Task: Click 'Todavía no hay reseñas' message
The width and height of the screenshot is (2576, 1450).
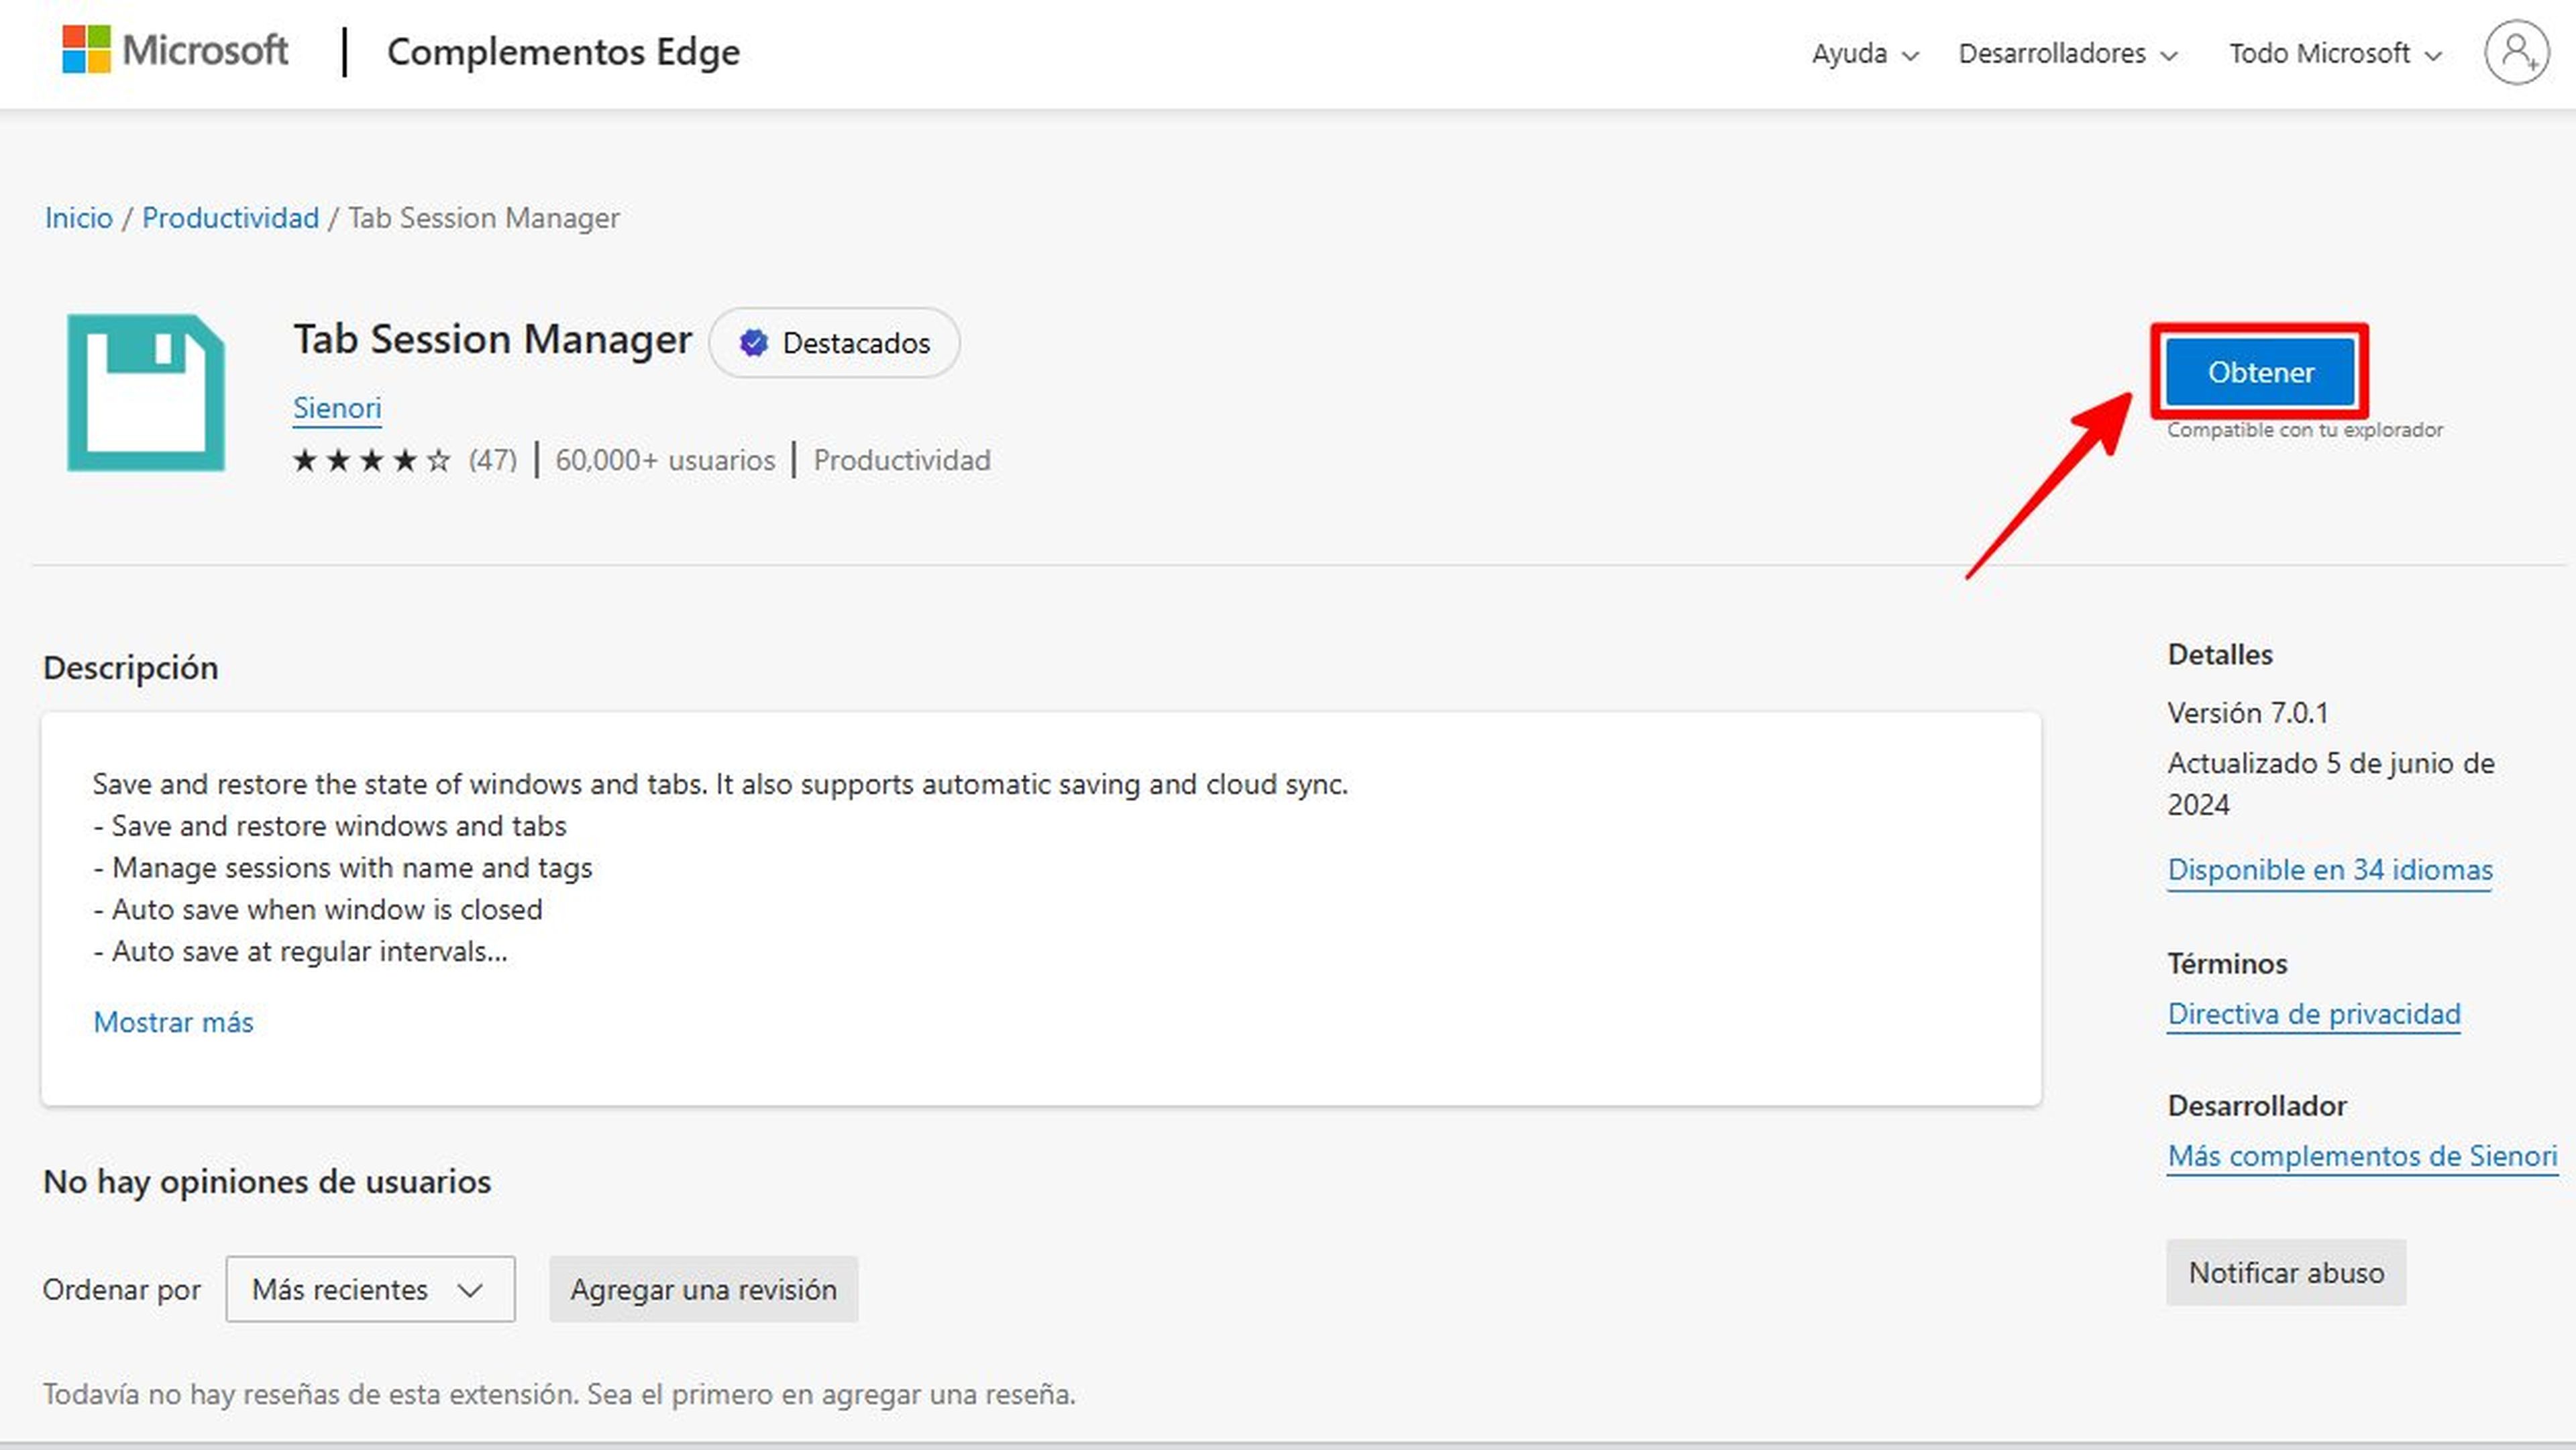Action: (559, 1394)
